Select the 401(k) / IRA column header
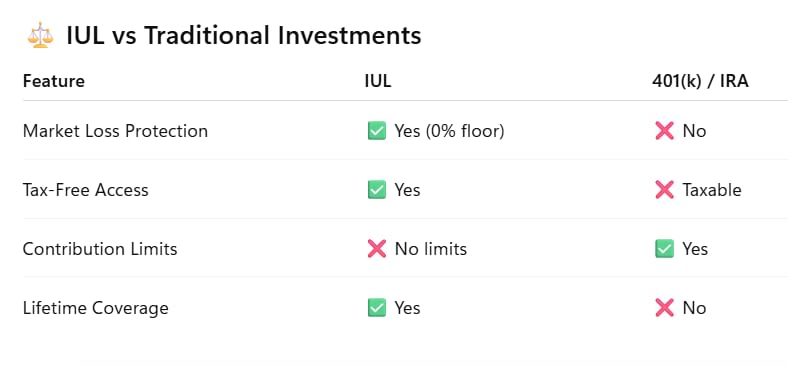The height and width of the screenshot is (366, 788). coord(700,81)
